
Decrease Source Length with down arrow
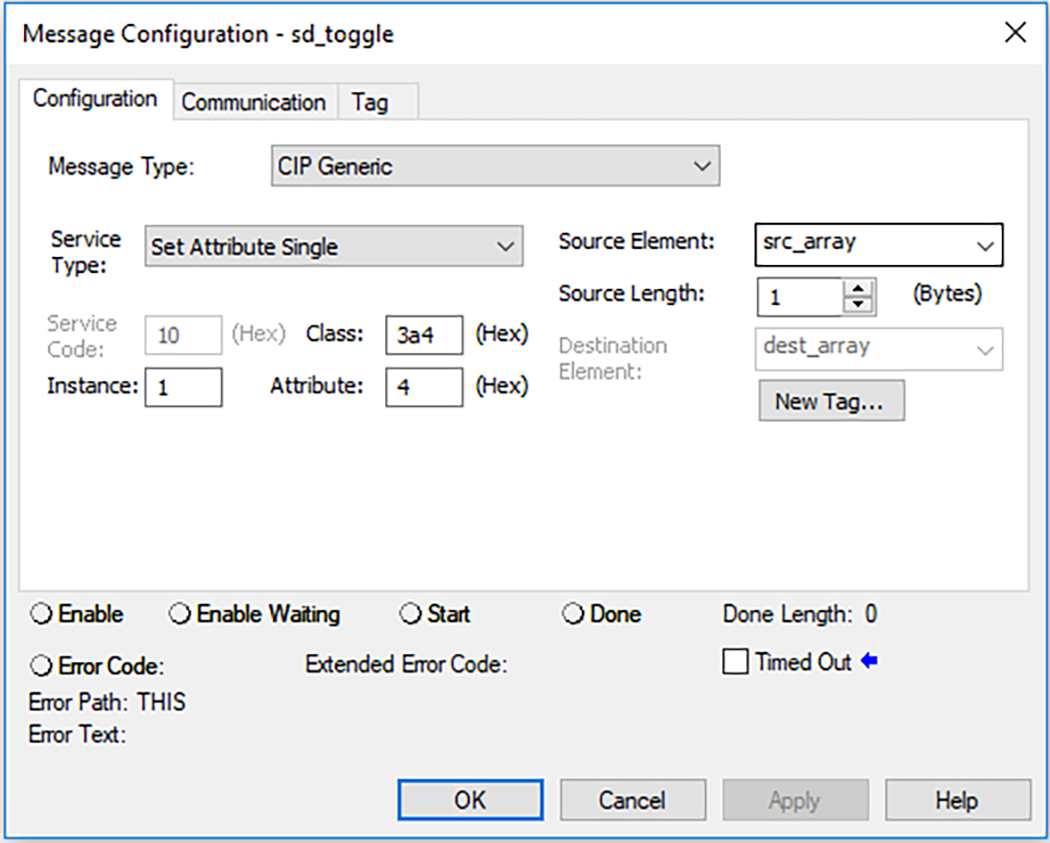click(858, 304)
